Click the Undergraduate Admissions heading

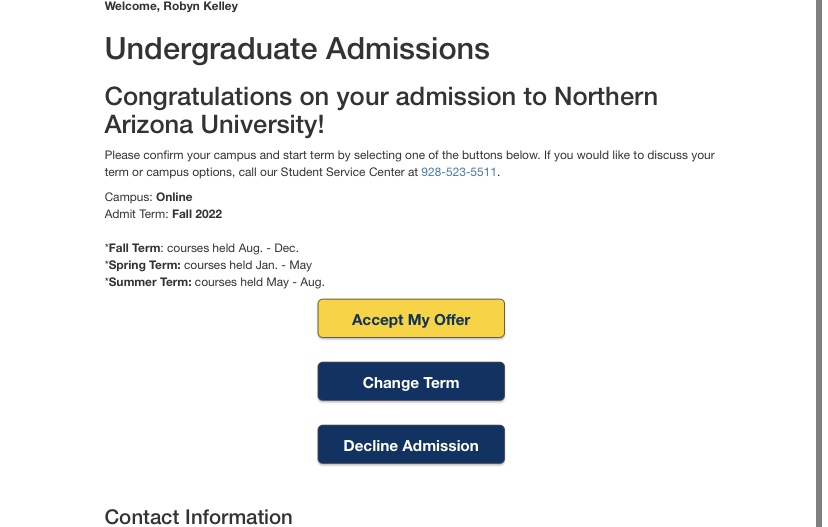(297, 48)
